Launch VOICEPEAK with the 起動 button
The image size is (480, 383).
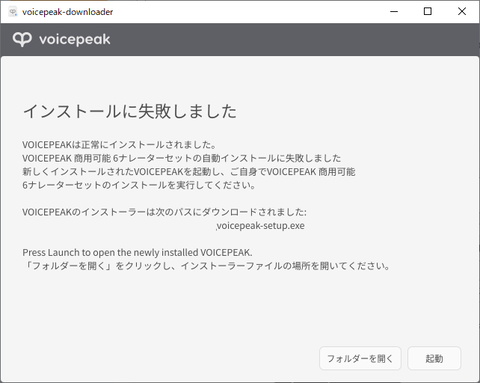tap(434, 358)
